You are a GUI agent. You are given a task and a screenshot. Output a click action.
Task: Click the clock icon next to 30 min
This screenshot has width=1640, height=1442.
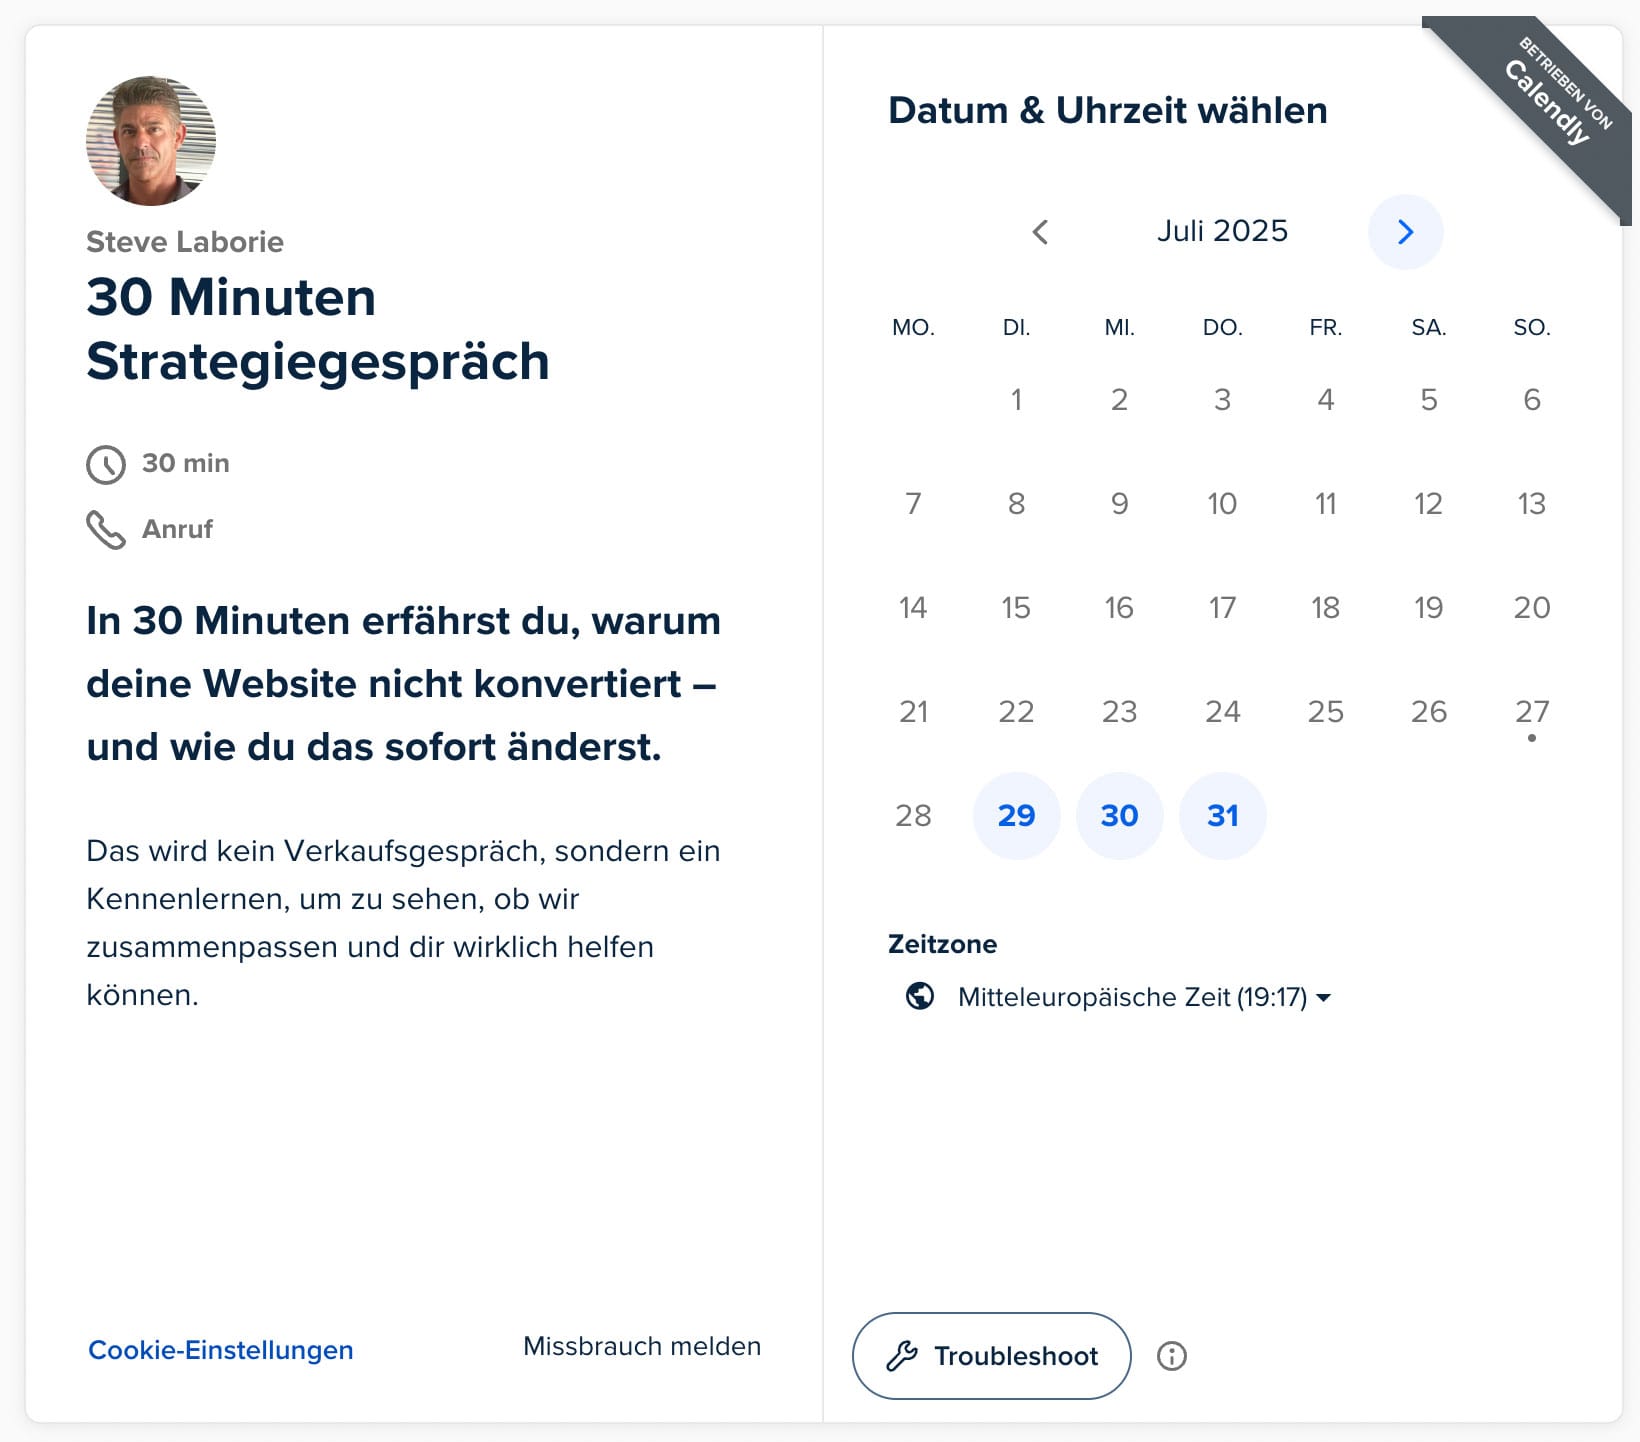click(106, 464)
